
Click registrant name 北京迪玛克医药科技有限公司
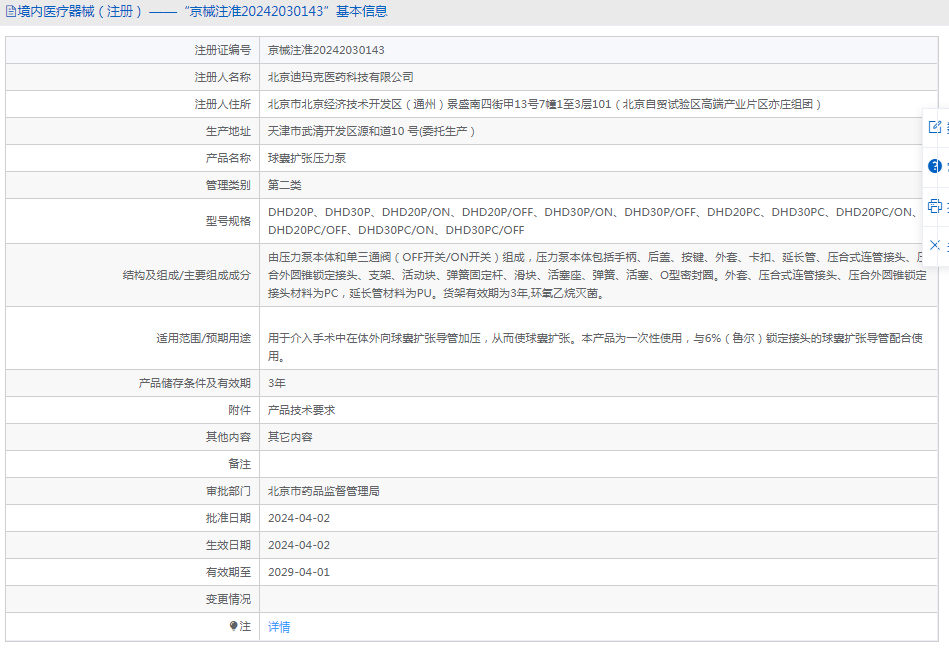pos(341,77)
